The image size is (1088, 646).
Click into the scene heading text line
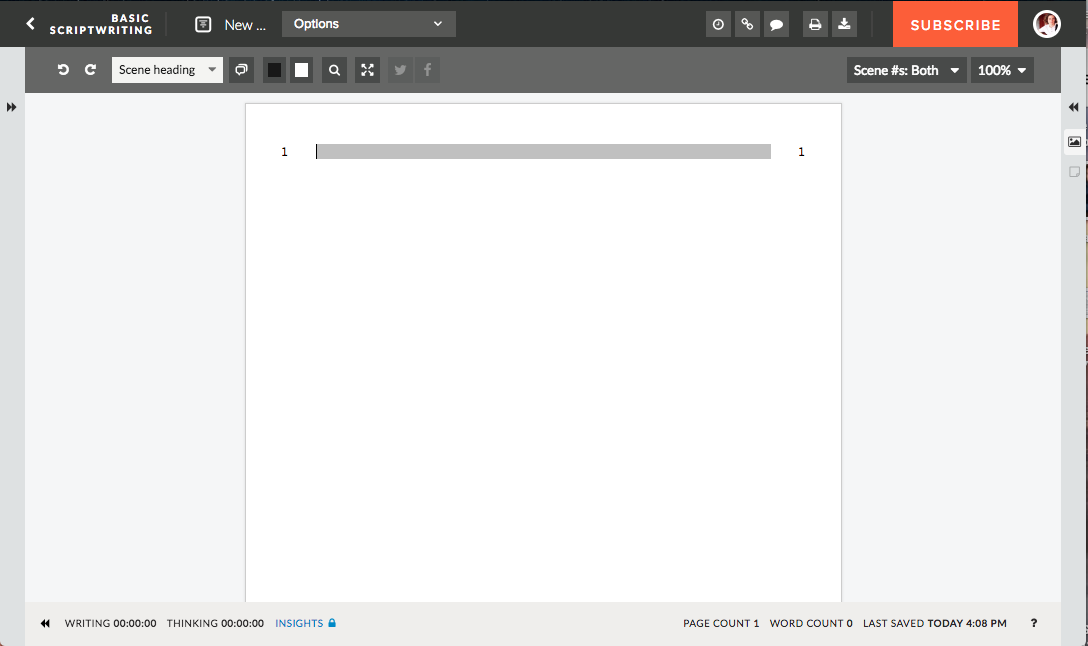[x=543, y=152]
